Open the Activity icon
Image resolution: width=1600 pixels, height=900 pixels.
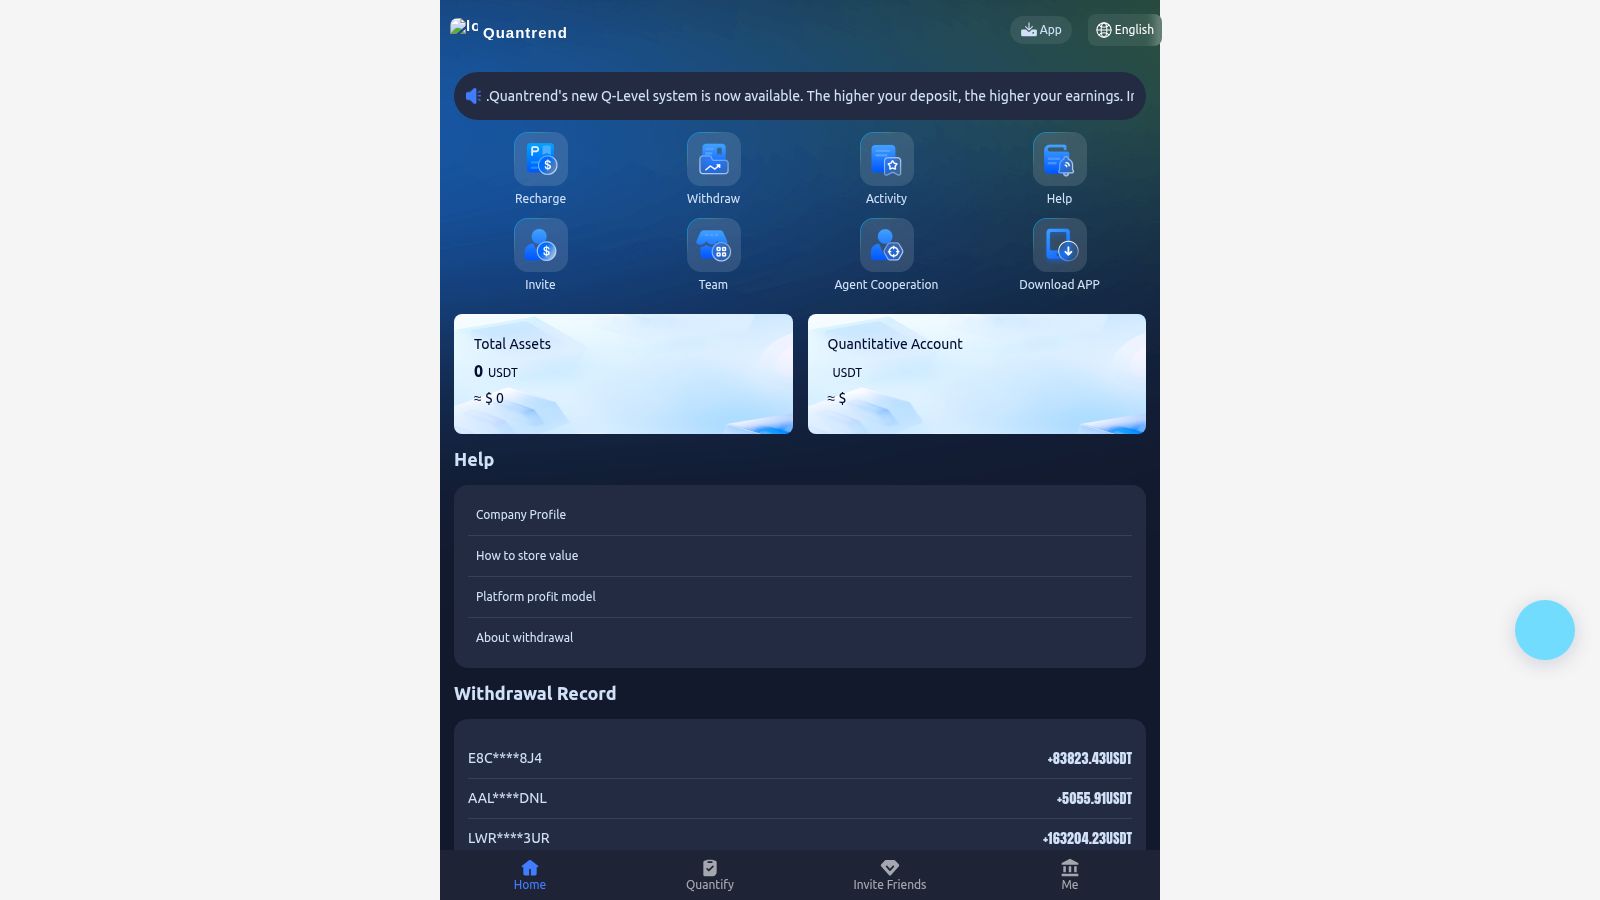(x=886, y=160)
